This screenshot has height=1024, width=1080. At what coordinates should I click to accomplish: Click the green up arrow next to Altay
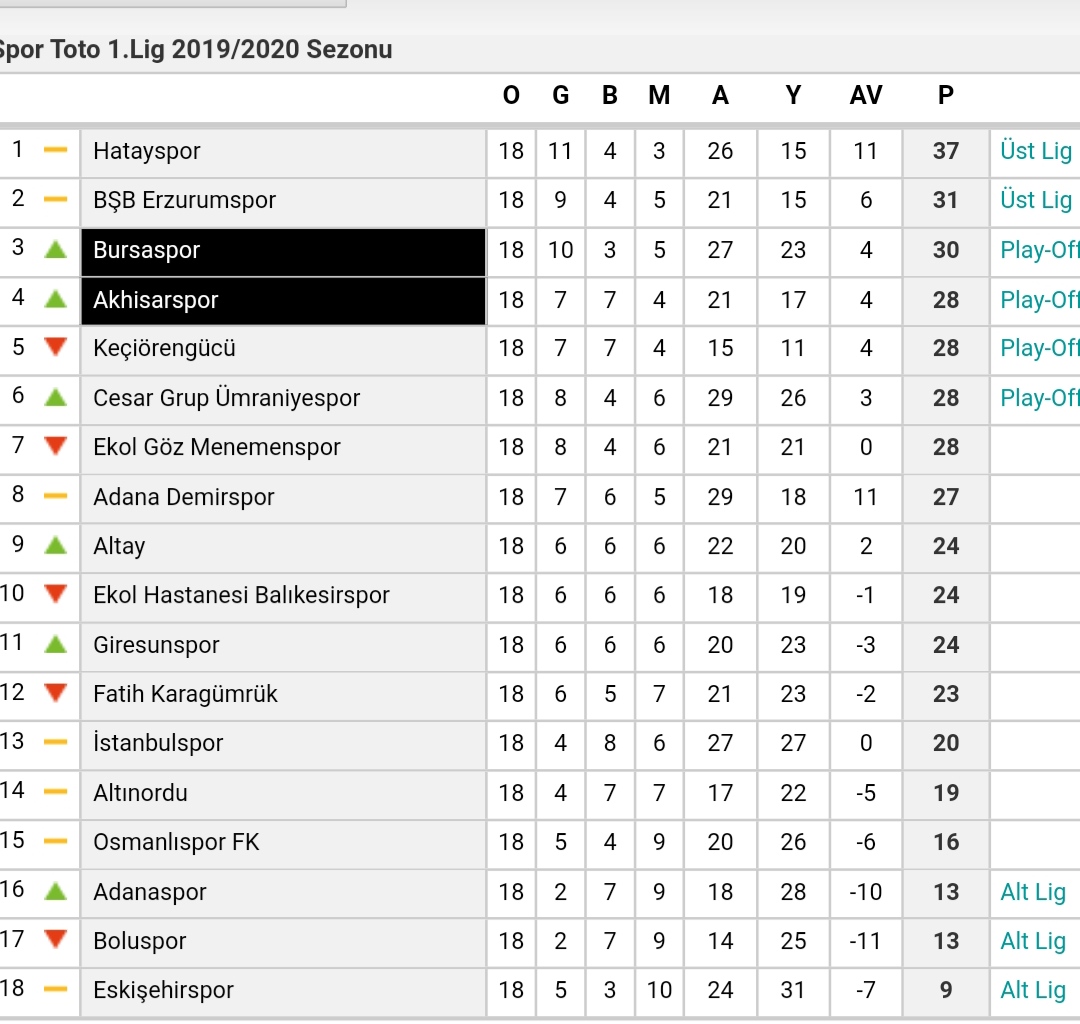[x=55, y=545]
